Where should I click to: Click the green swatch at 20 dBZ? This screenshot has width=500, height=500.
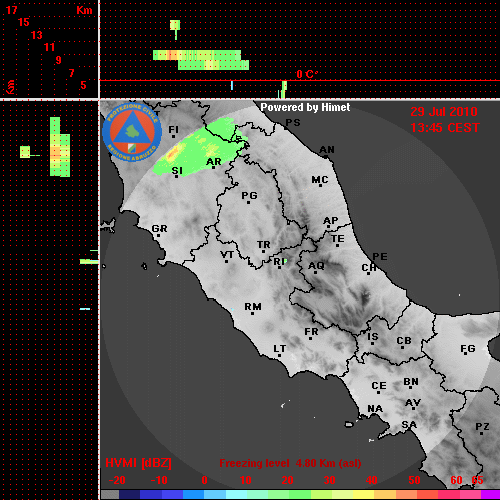[x=288, y=494]
